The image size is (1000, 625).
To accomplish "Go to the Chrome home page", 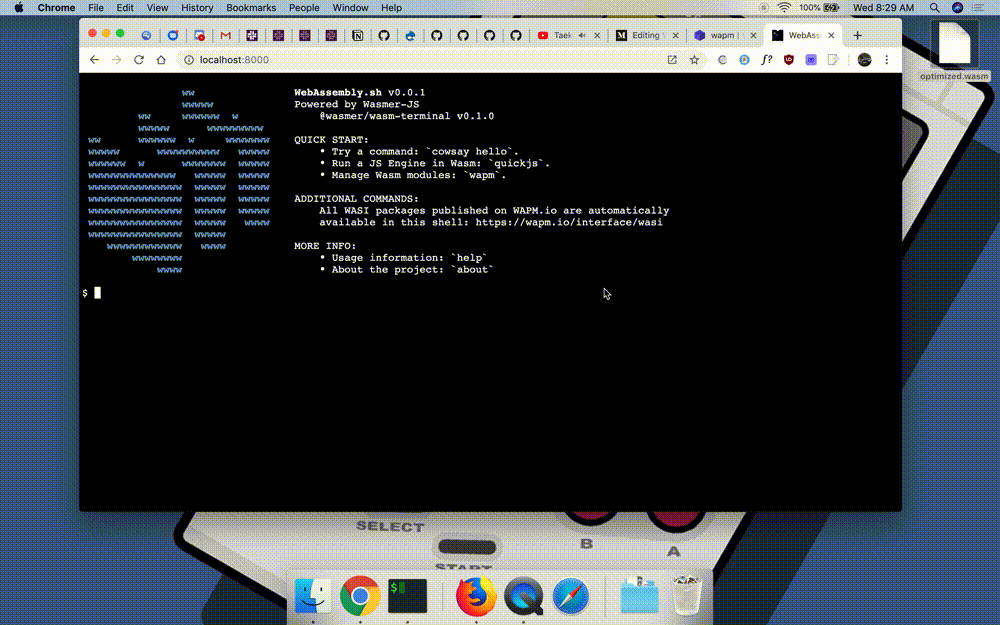I will click(x=161, y=59).
